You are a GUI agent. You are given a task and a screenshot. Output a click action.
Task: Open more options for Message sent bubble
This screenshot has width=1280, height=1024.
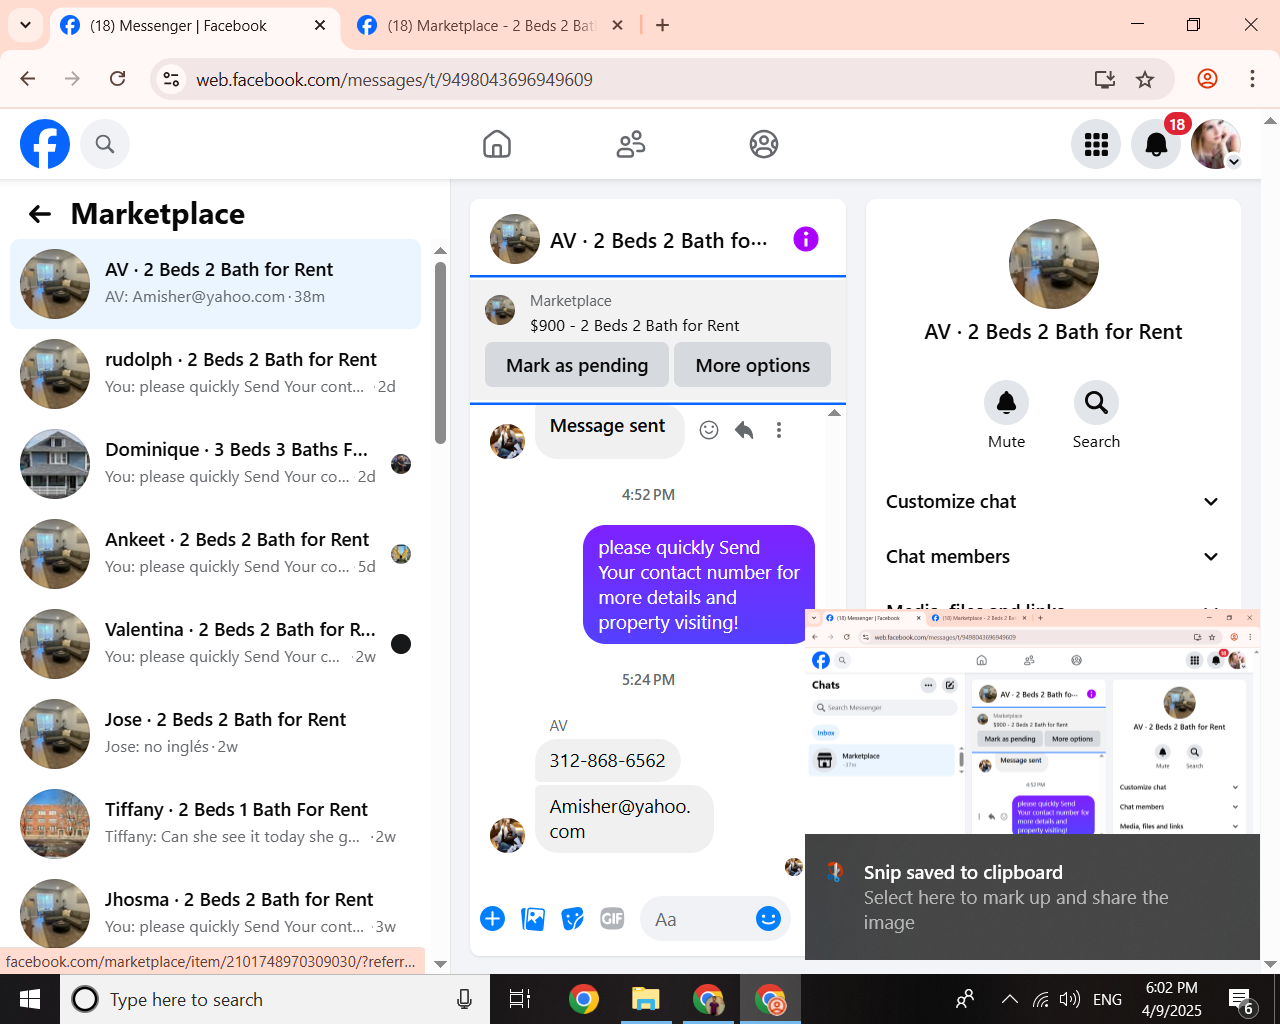[779, 430]
